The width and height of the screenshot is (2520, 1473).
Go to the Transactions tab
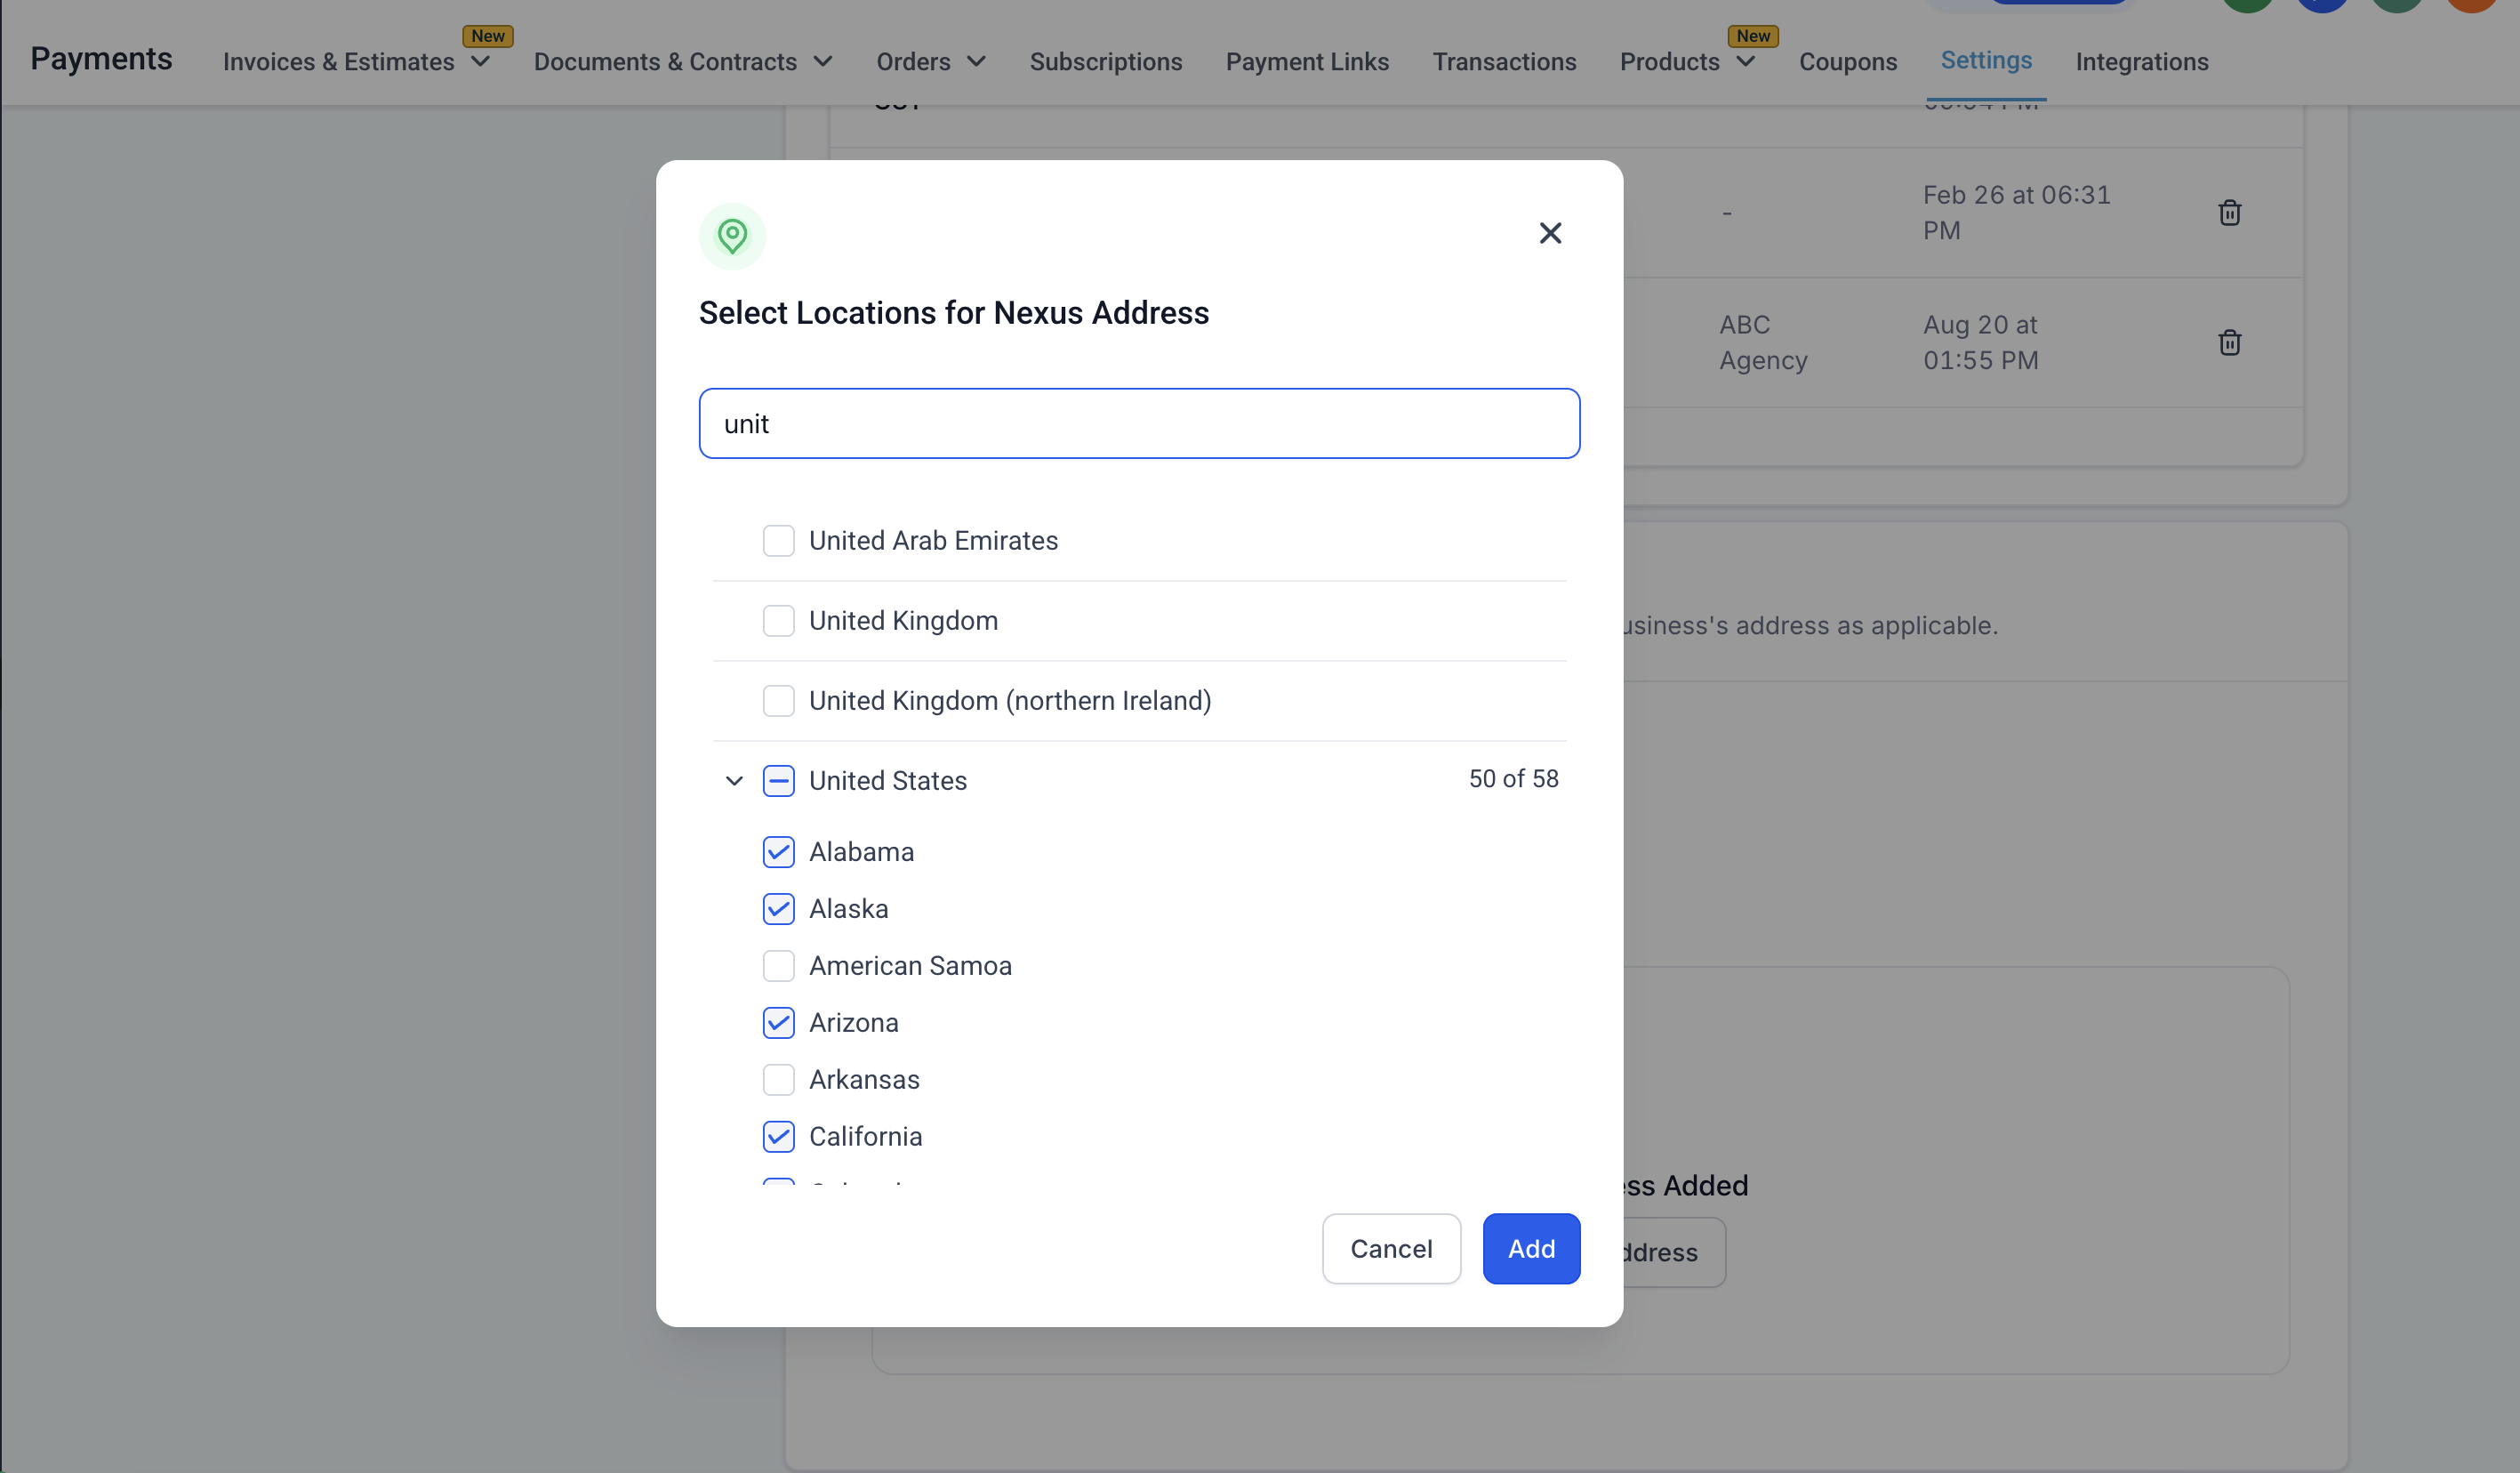(1504, 62)
